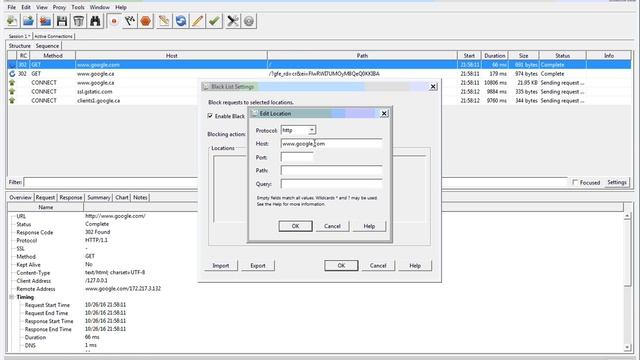Viewport: 640px width, 360px height.
Task: Open the View menu
Action: [x=42, y=7]
